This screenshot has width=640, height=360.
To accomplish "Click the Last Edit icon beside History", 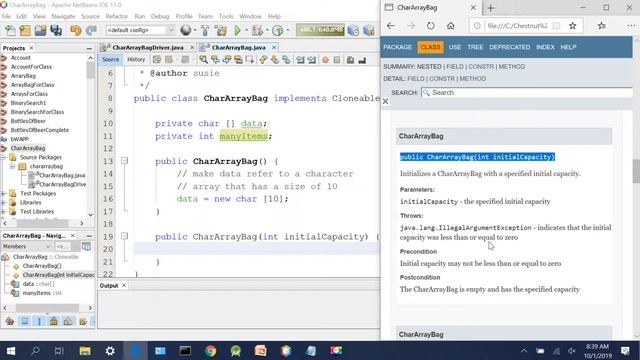I will tap(157, 60).
